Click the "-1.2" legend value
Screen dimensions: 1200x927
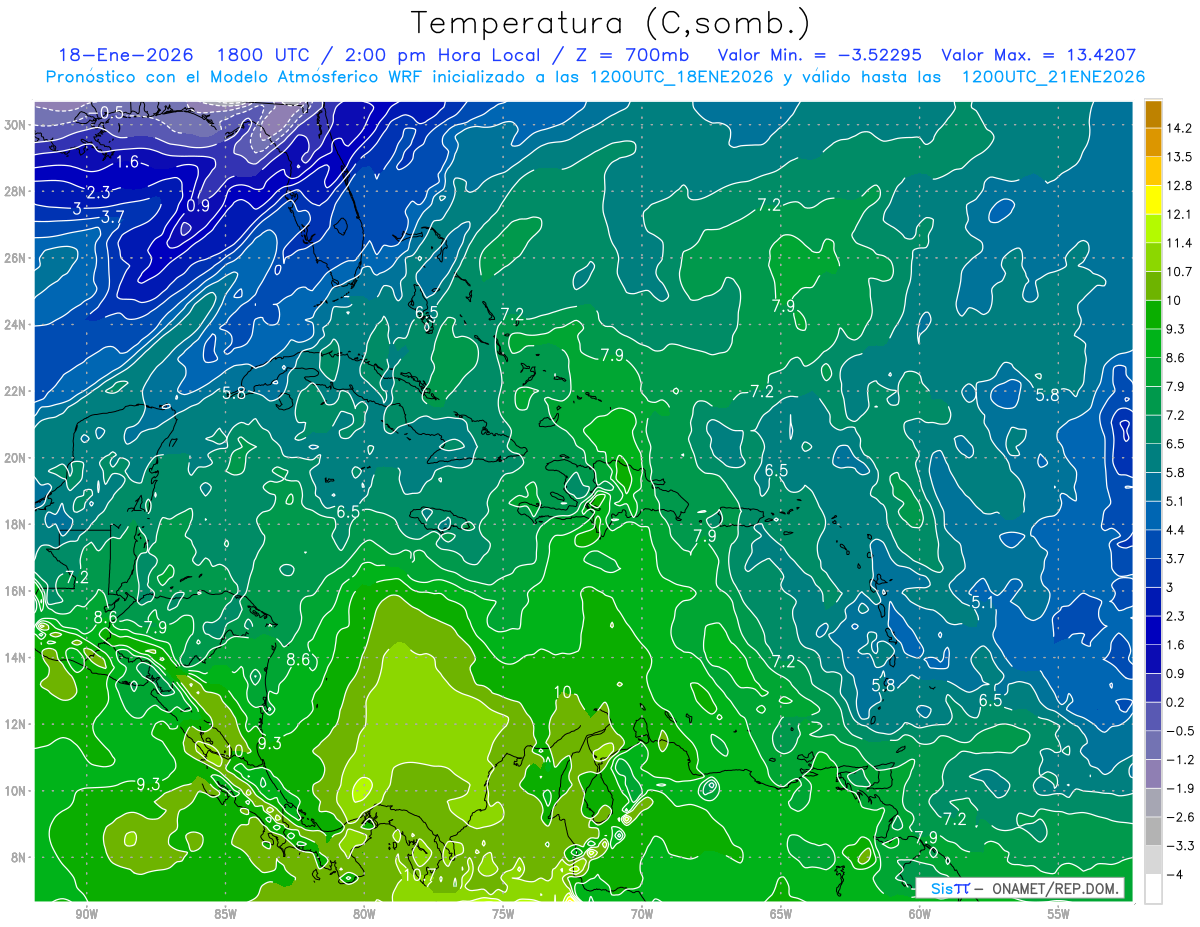click(x=1180, y=760)
